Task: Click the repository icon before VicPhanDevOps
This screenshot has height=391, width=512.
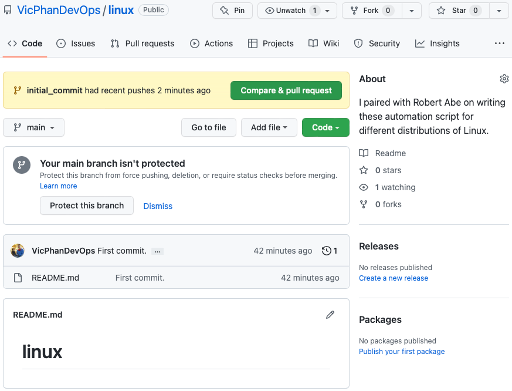Action: (x=7, y=10)
